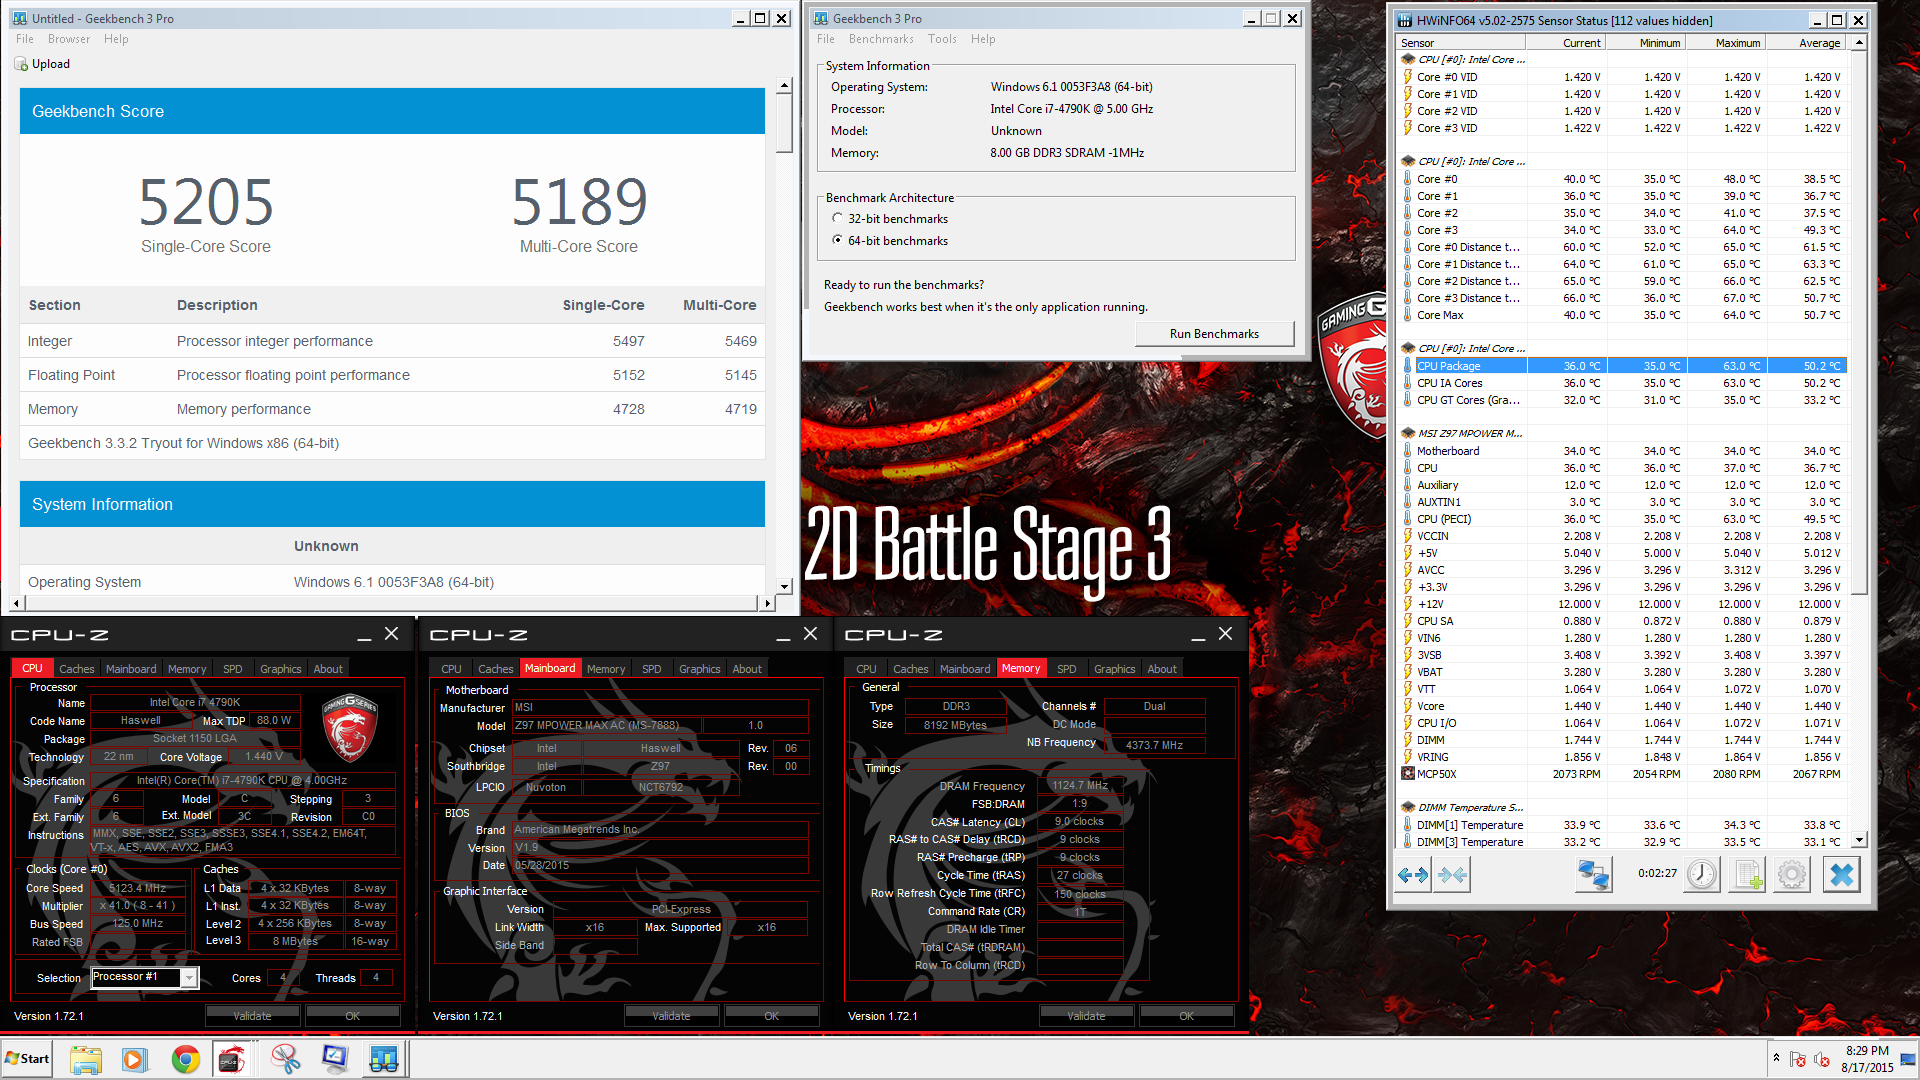Switch to SPD tab in first CPU-Z window

coord(232,669)
